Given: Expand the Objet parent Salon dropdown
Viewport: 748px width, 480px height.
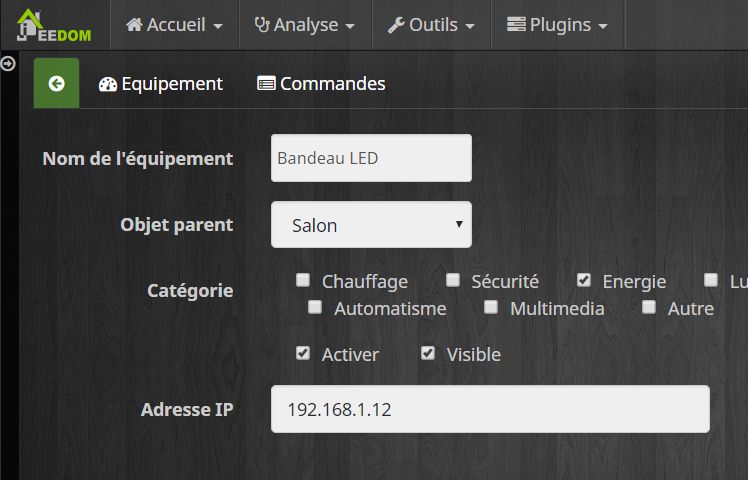Looking at the screenshot, I should 371,225.
